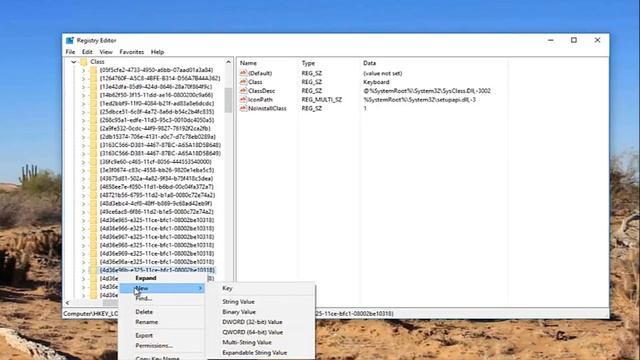Click the Class key folder icon

[84, 62]
